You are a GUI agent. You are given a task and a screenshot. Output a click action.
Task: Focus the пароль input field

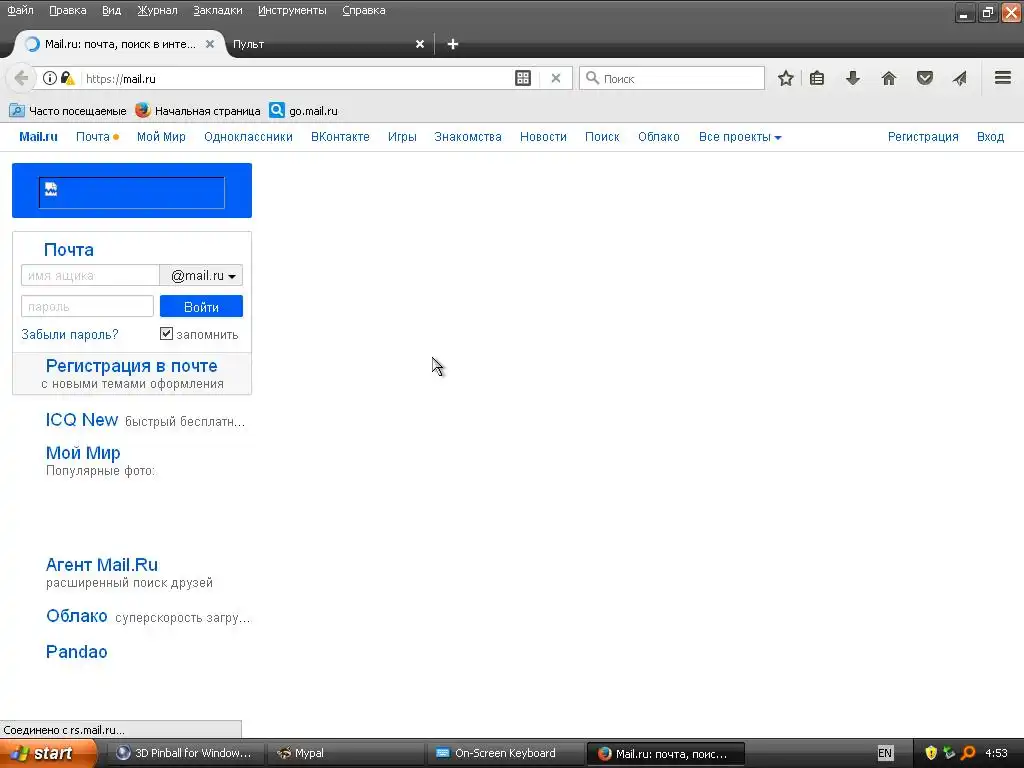coord(88,306)
